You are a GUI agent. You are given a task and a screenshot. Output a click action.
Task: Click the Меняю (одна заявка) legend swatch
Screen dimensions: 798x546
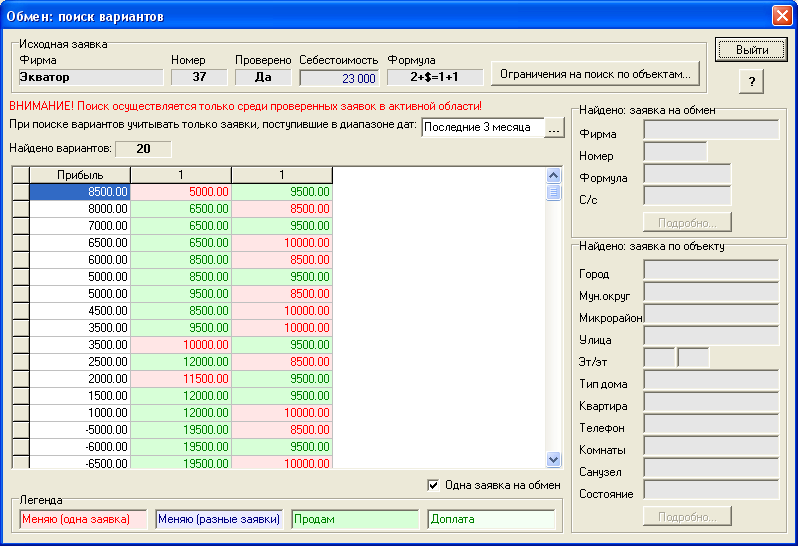[83, 519]
